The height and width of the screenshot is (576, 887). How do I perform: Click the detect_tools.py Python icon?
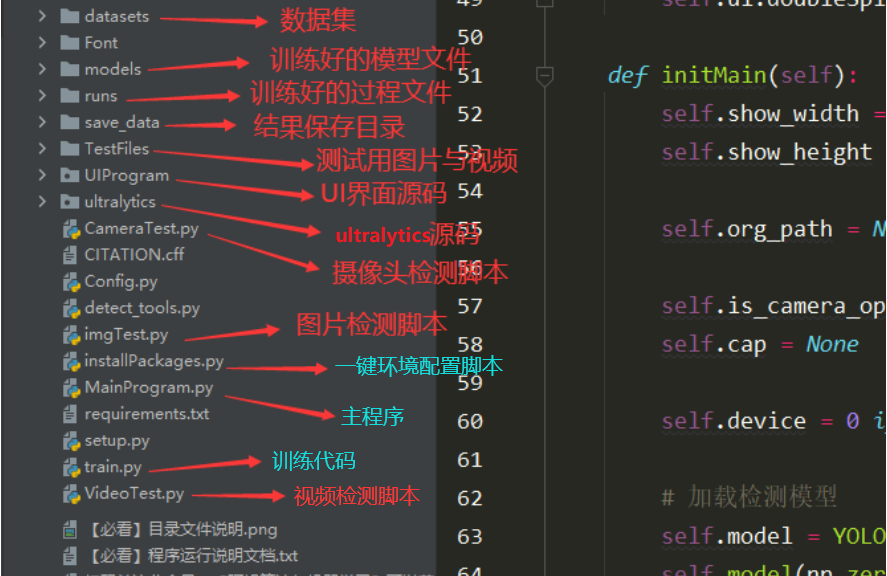tap(70, 307)
